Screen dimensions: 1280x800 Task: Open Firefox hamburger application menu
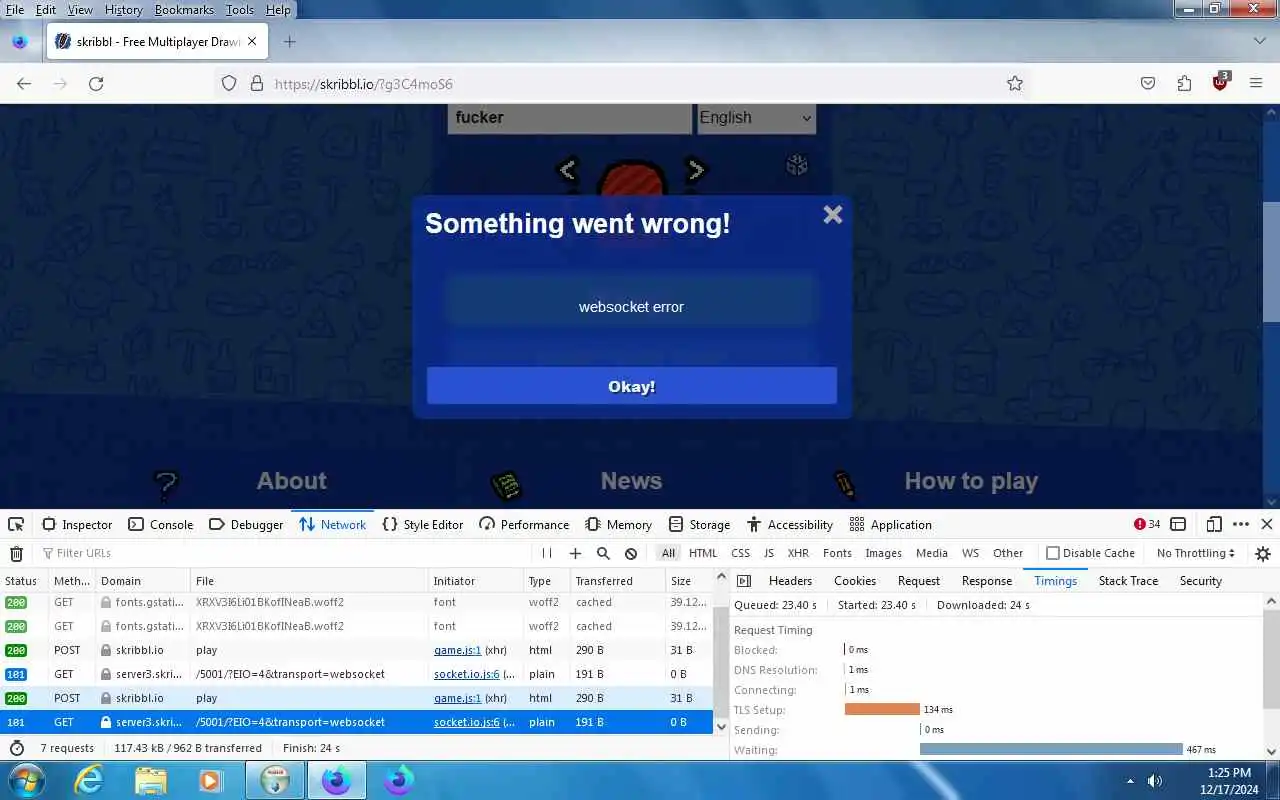pyautogui.click(x=1256, y=84)
